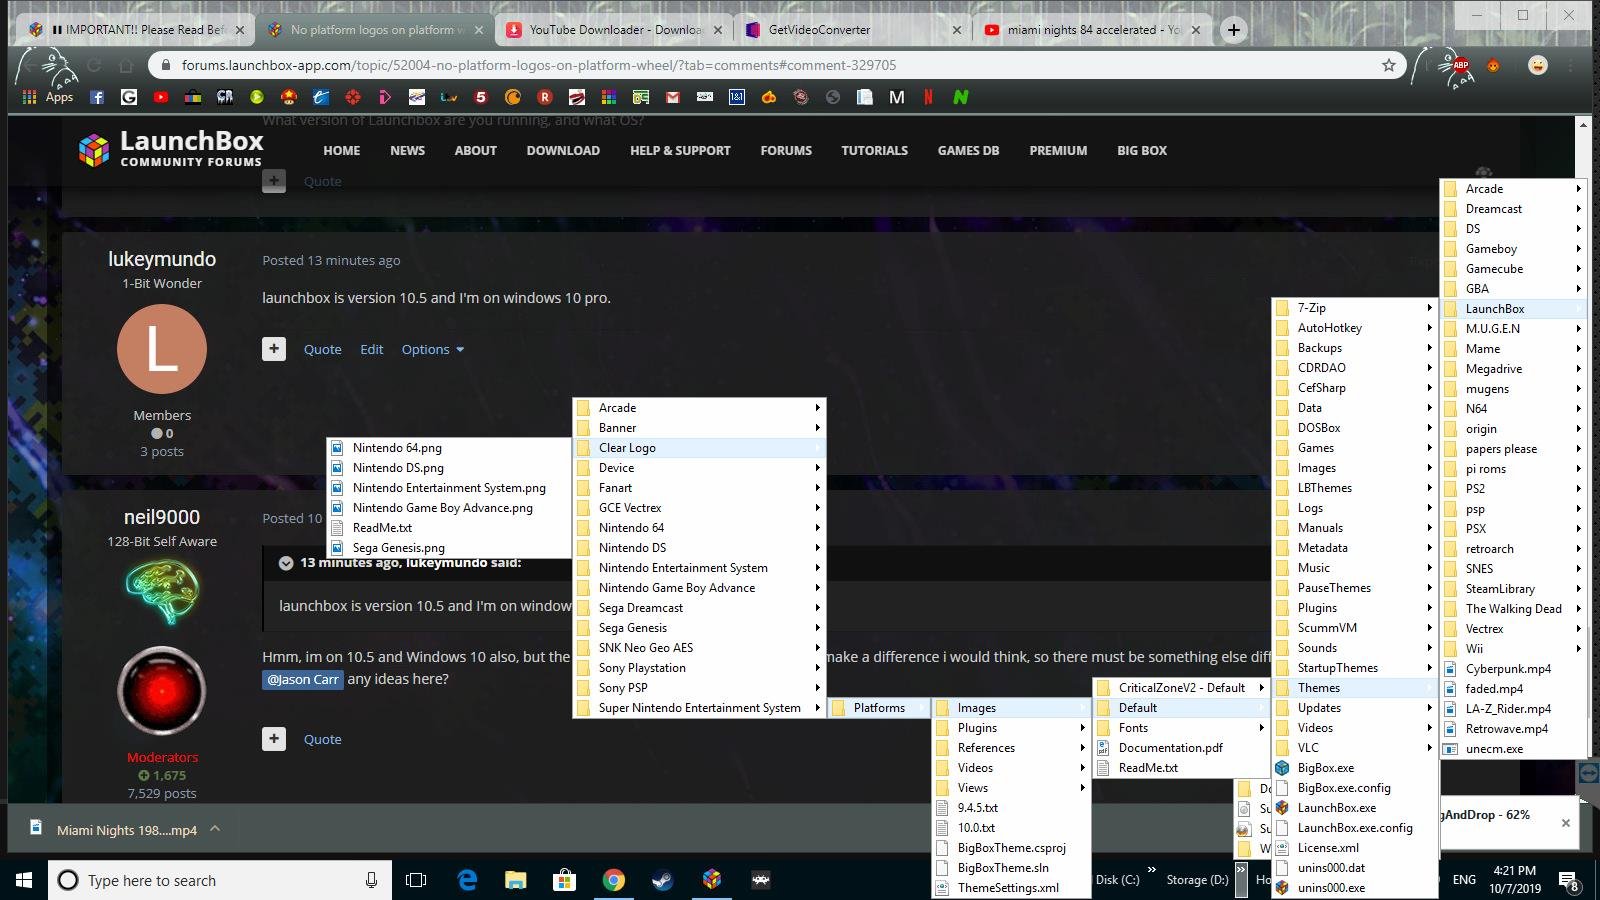Close the downloads bar

[x=1566, y=823]
